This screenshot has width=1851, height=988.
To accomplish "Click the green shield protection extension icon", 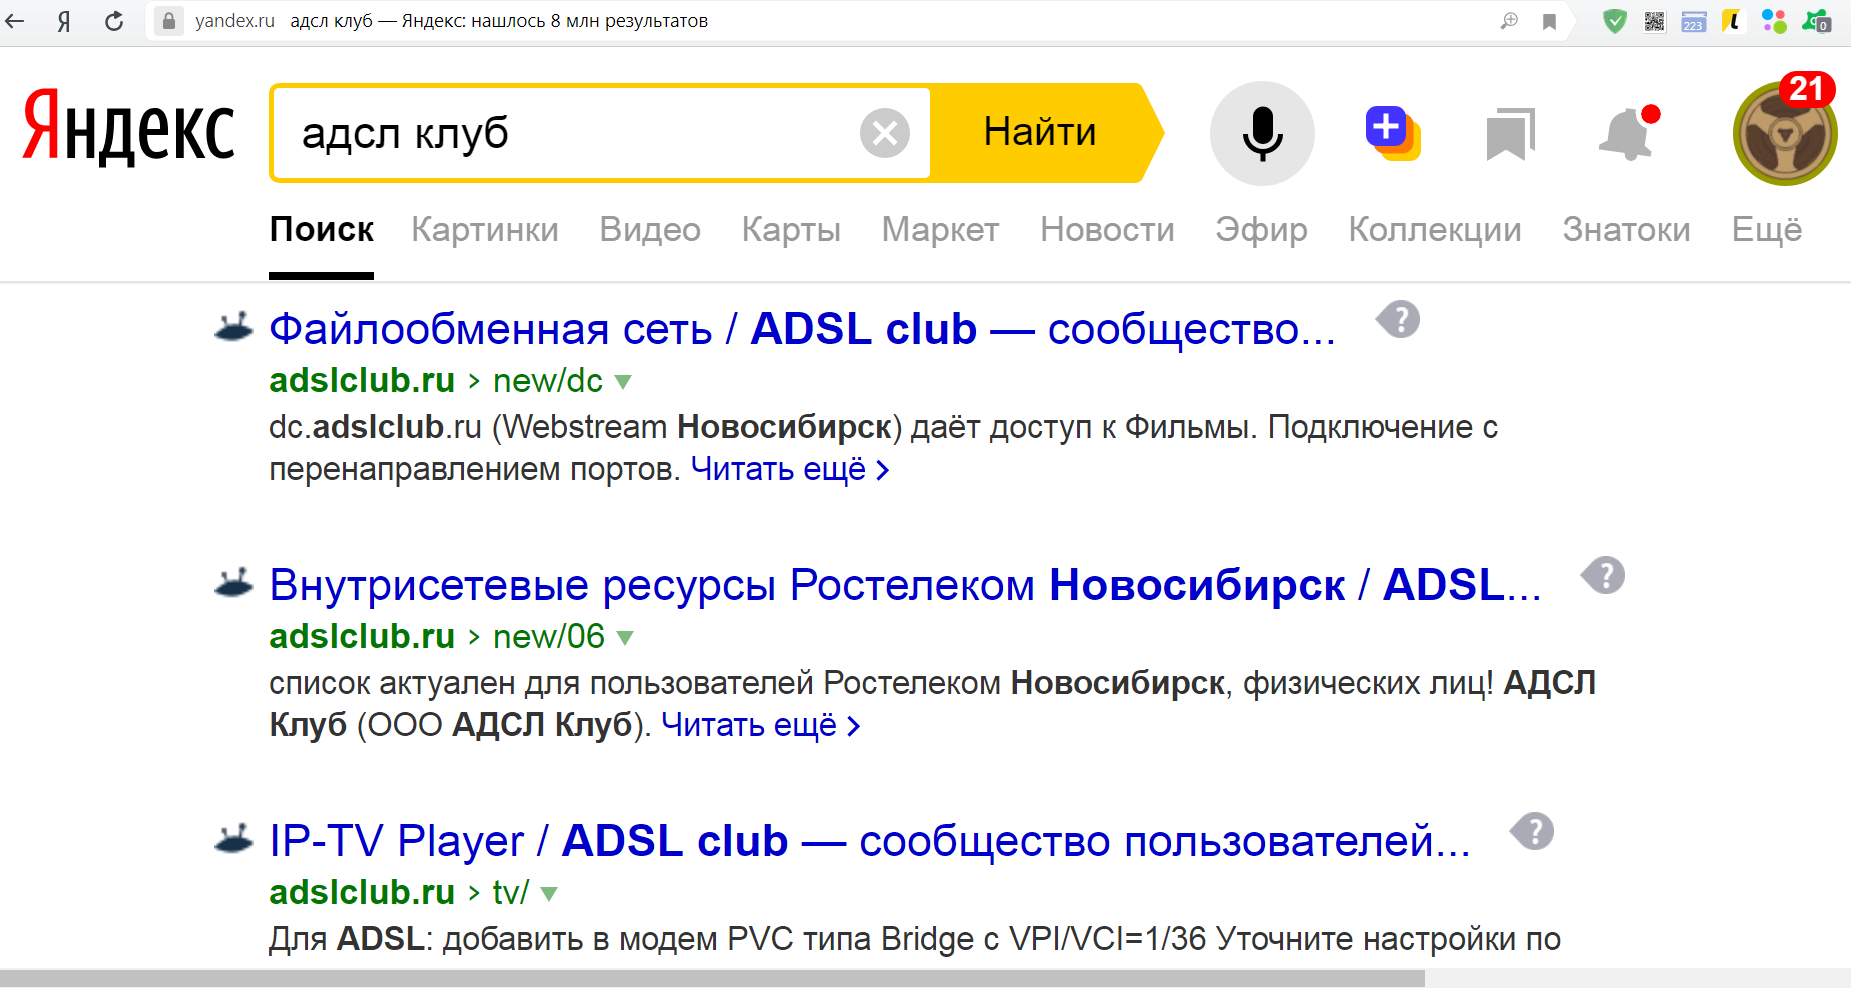I will click(x=1614, y=21).
